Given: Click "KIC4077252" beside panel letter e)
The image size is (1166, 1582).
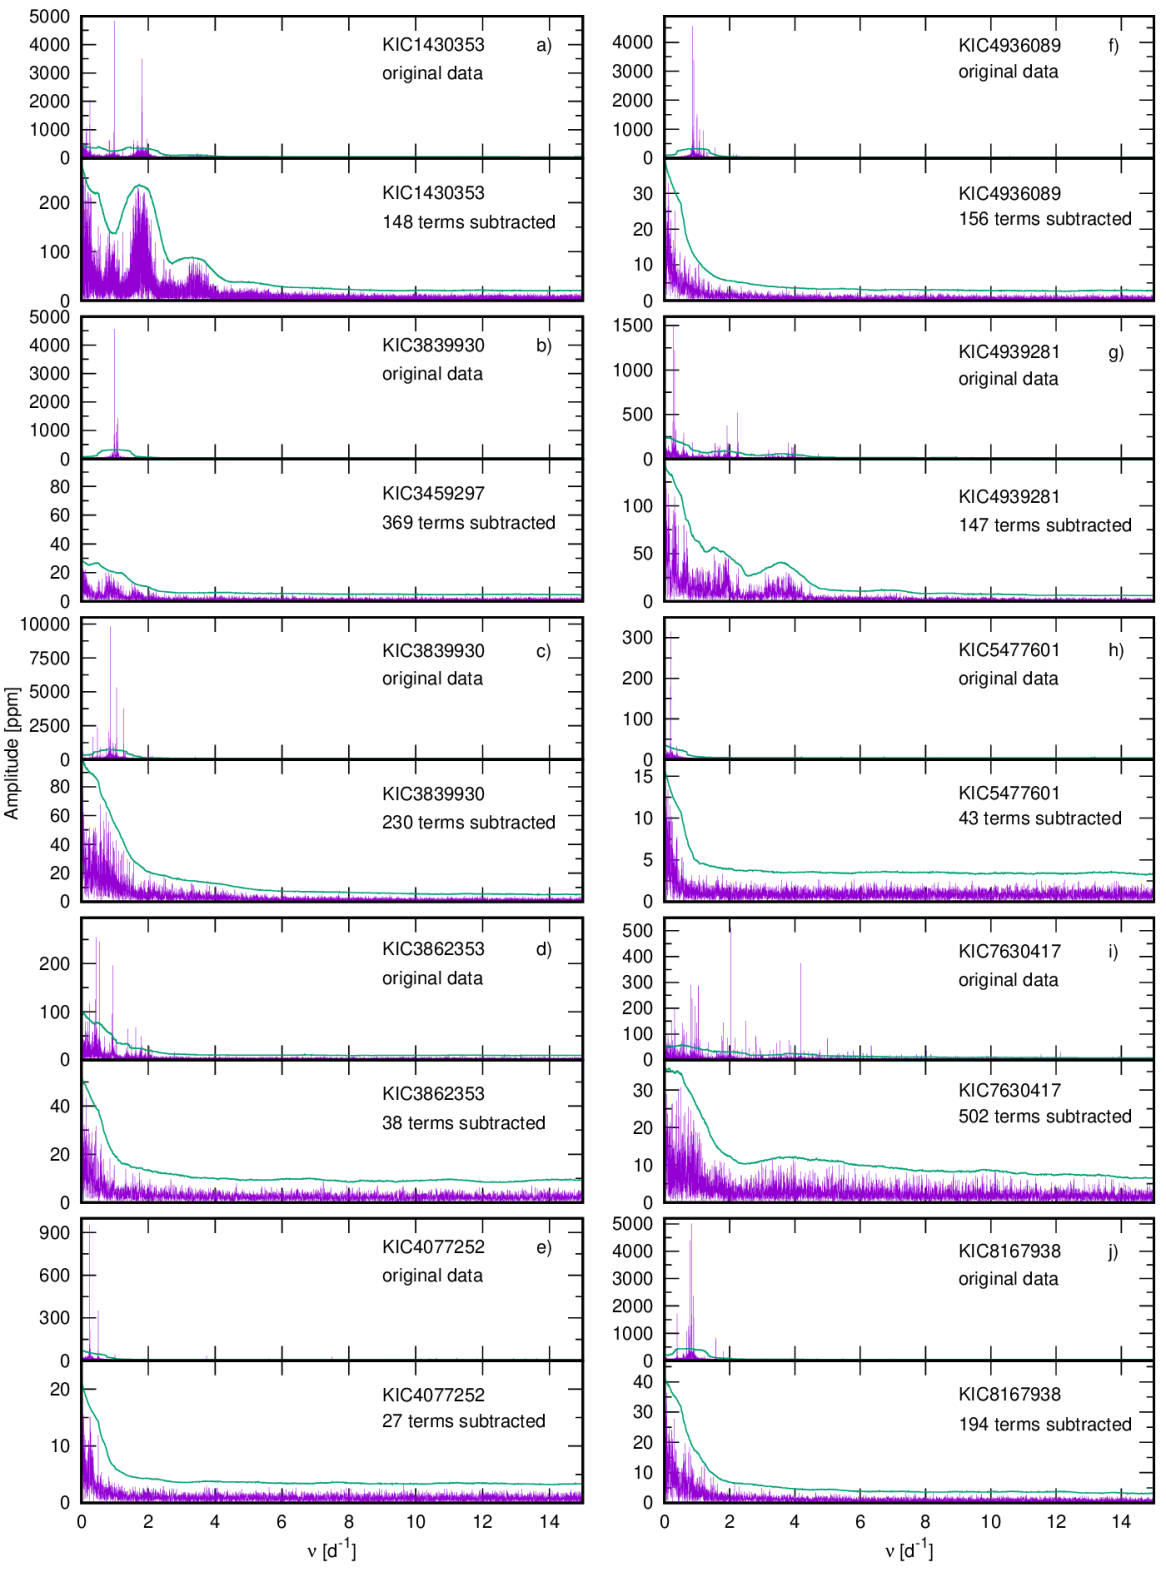Looking at the screenshot, I should (x=433, y=1247).
